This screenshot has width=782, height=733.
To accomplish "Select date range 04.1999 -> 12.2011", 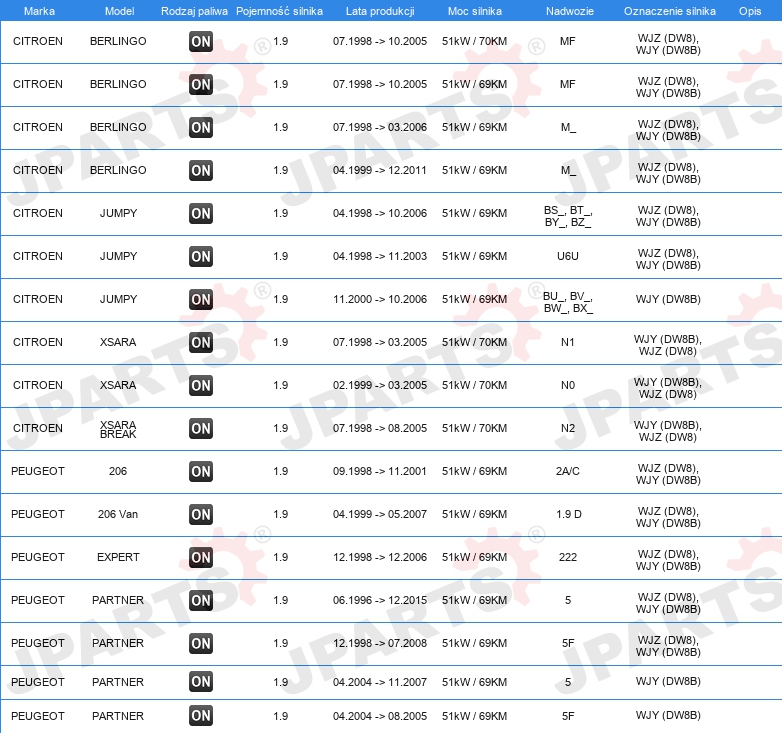I will point(380,170).
